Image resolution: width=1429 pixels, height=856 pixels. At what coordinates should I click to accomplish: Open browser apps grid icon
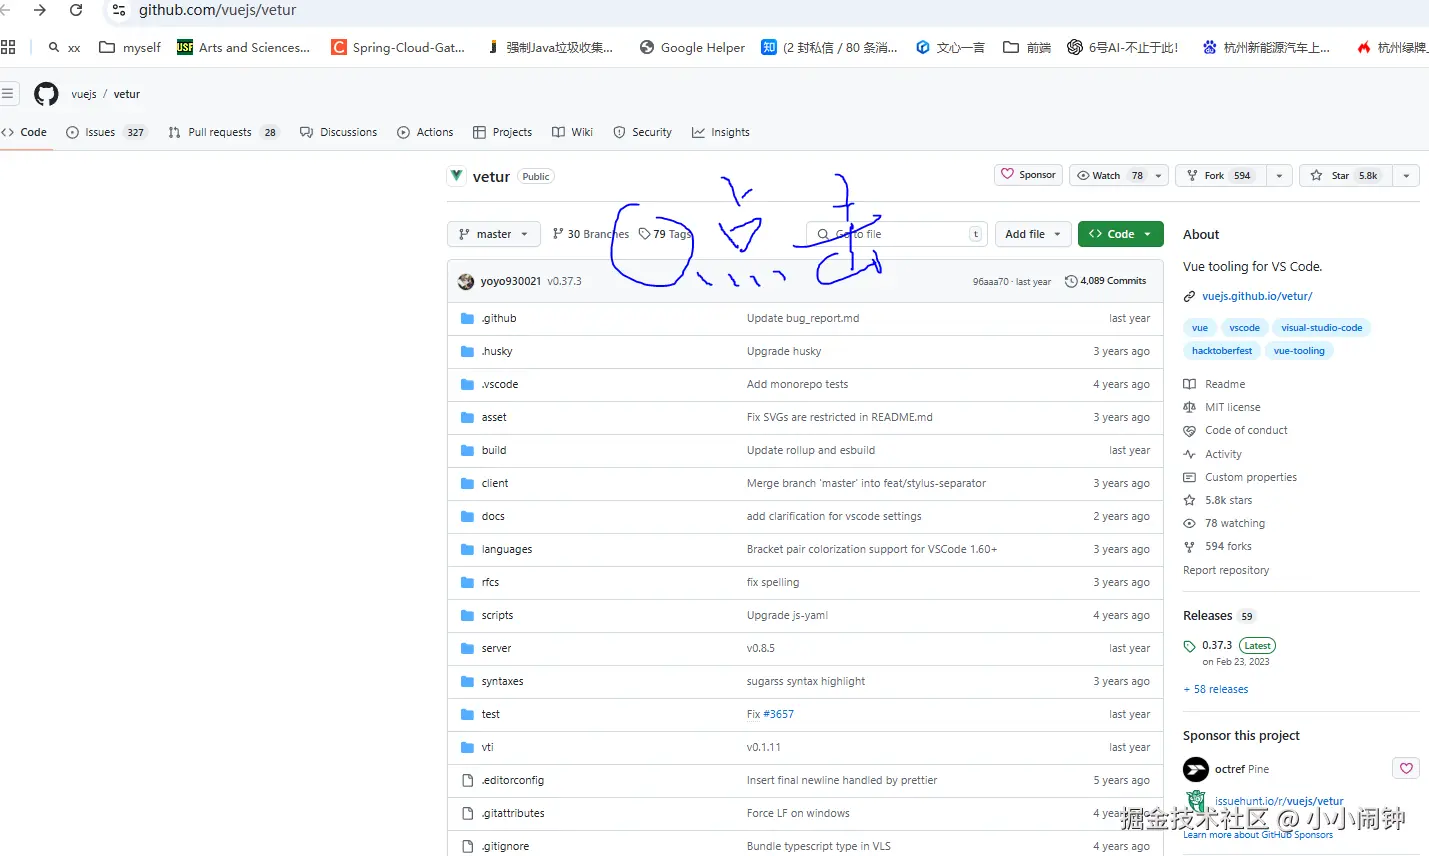click(8, 47)
